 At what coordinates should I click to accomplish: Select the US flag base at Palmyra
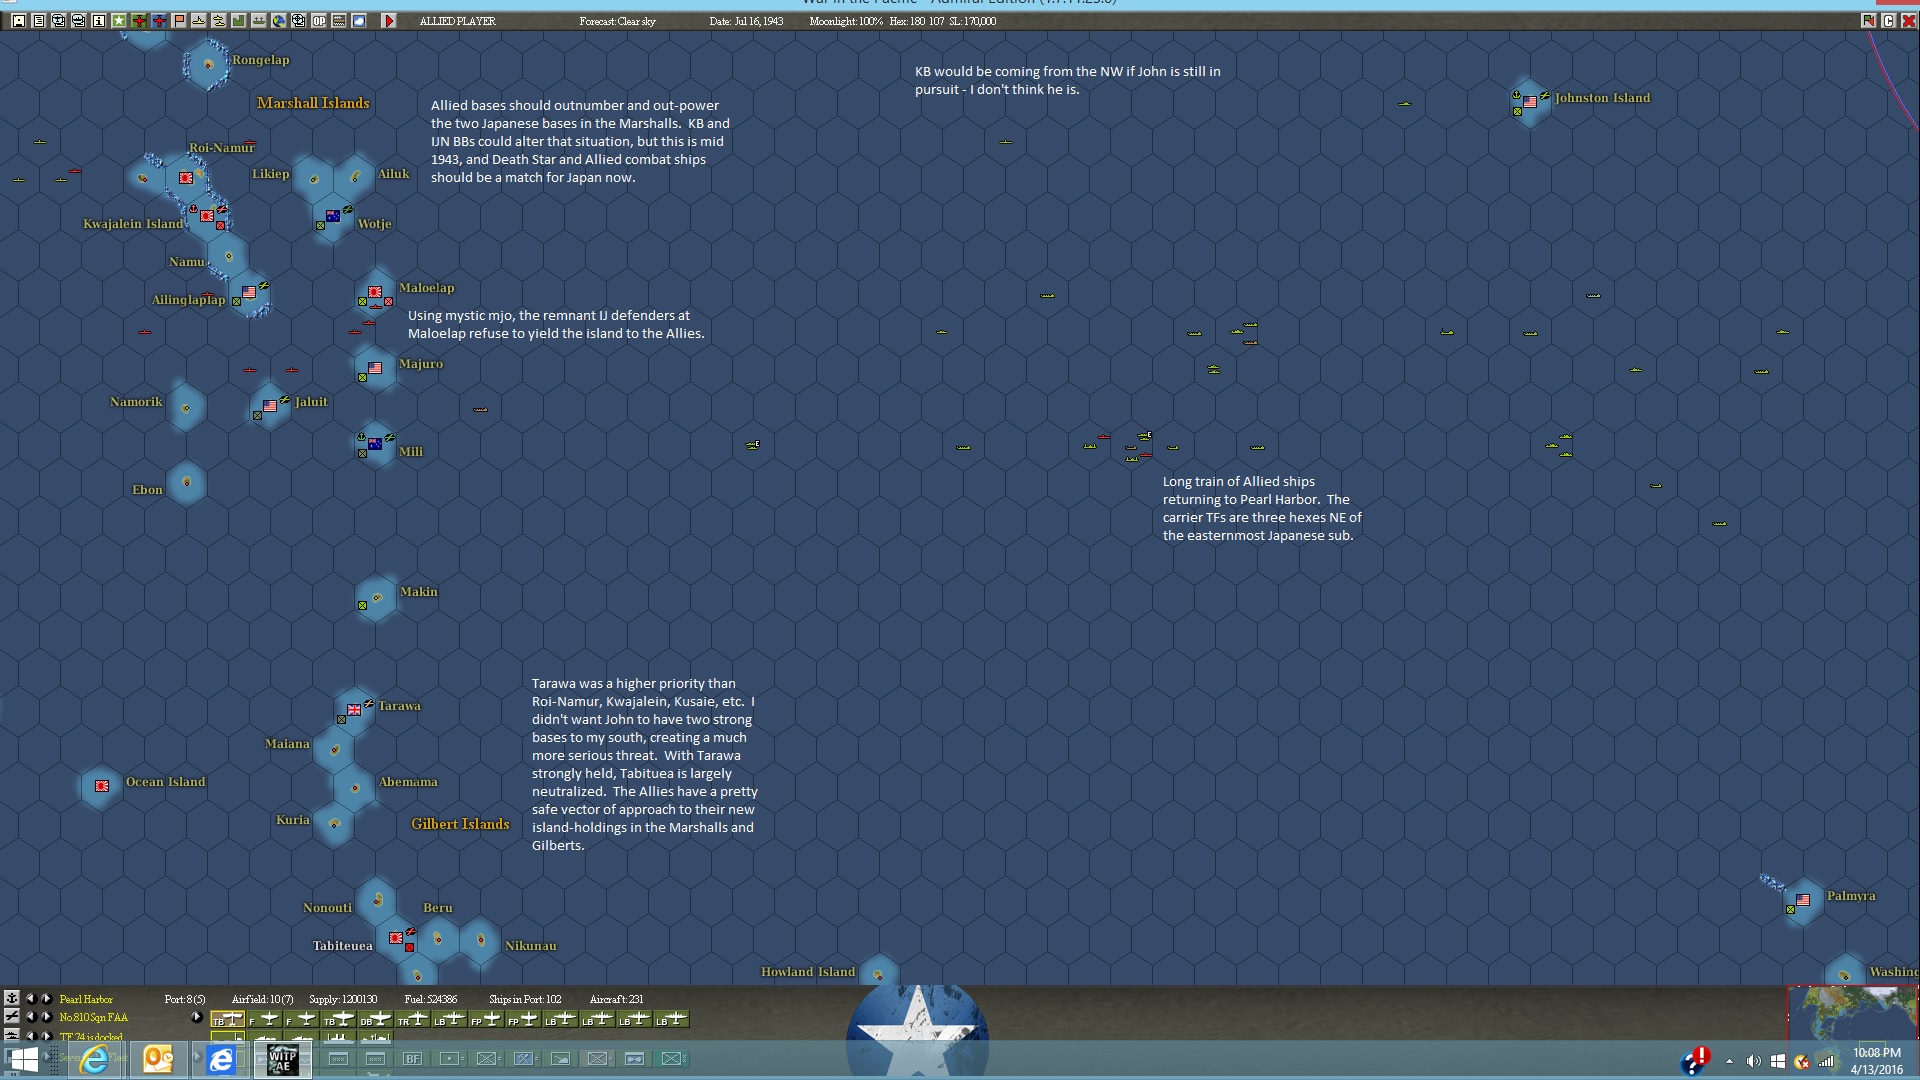1803,900
